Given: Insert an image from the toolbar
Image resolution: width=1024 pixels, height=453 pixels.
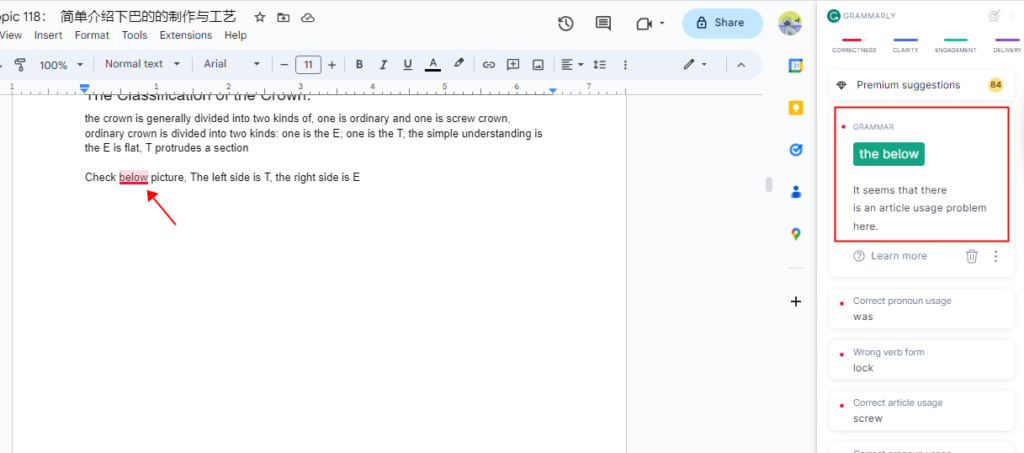Looking at the screenshot, I should (x=538, y=65).
